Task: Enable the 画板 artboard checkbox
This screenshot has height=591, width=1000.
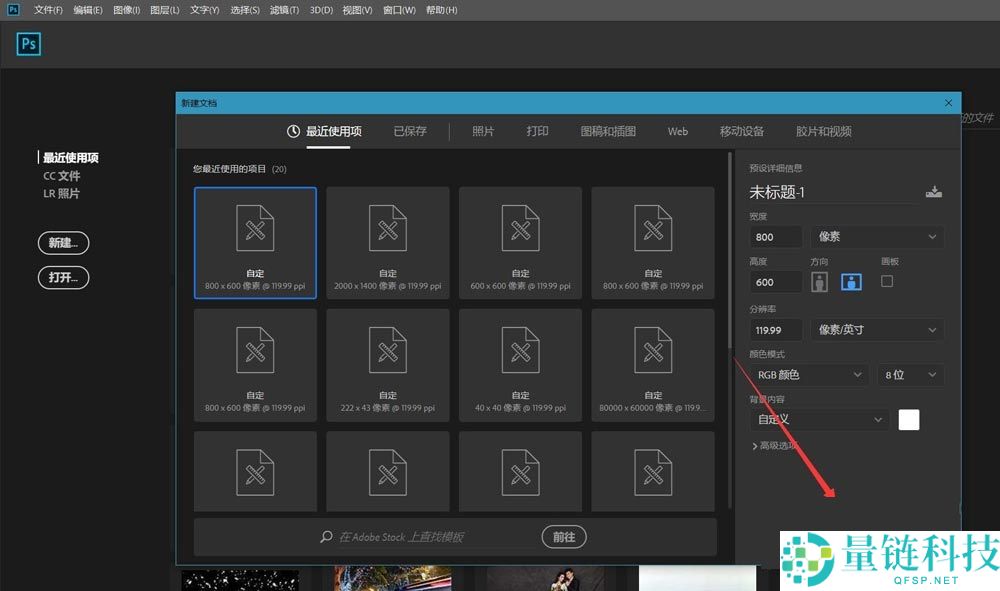Action: click(x=885, y=281)
